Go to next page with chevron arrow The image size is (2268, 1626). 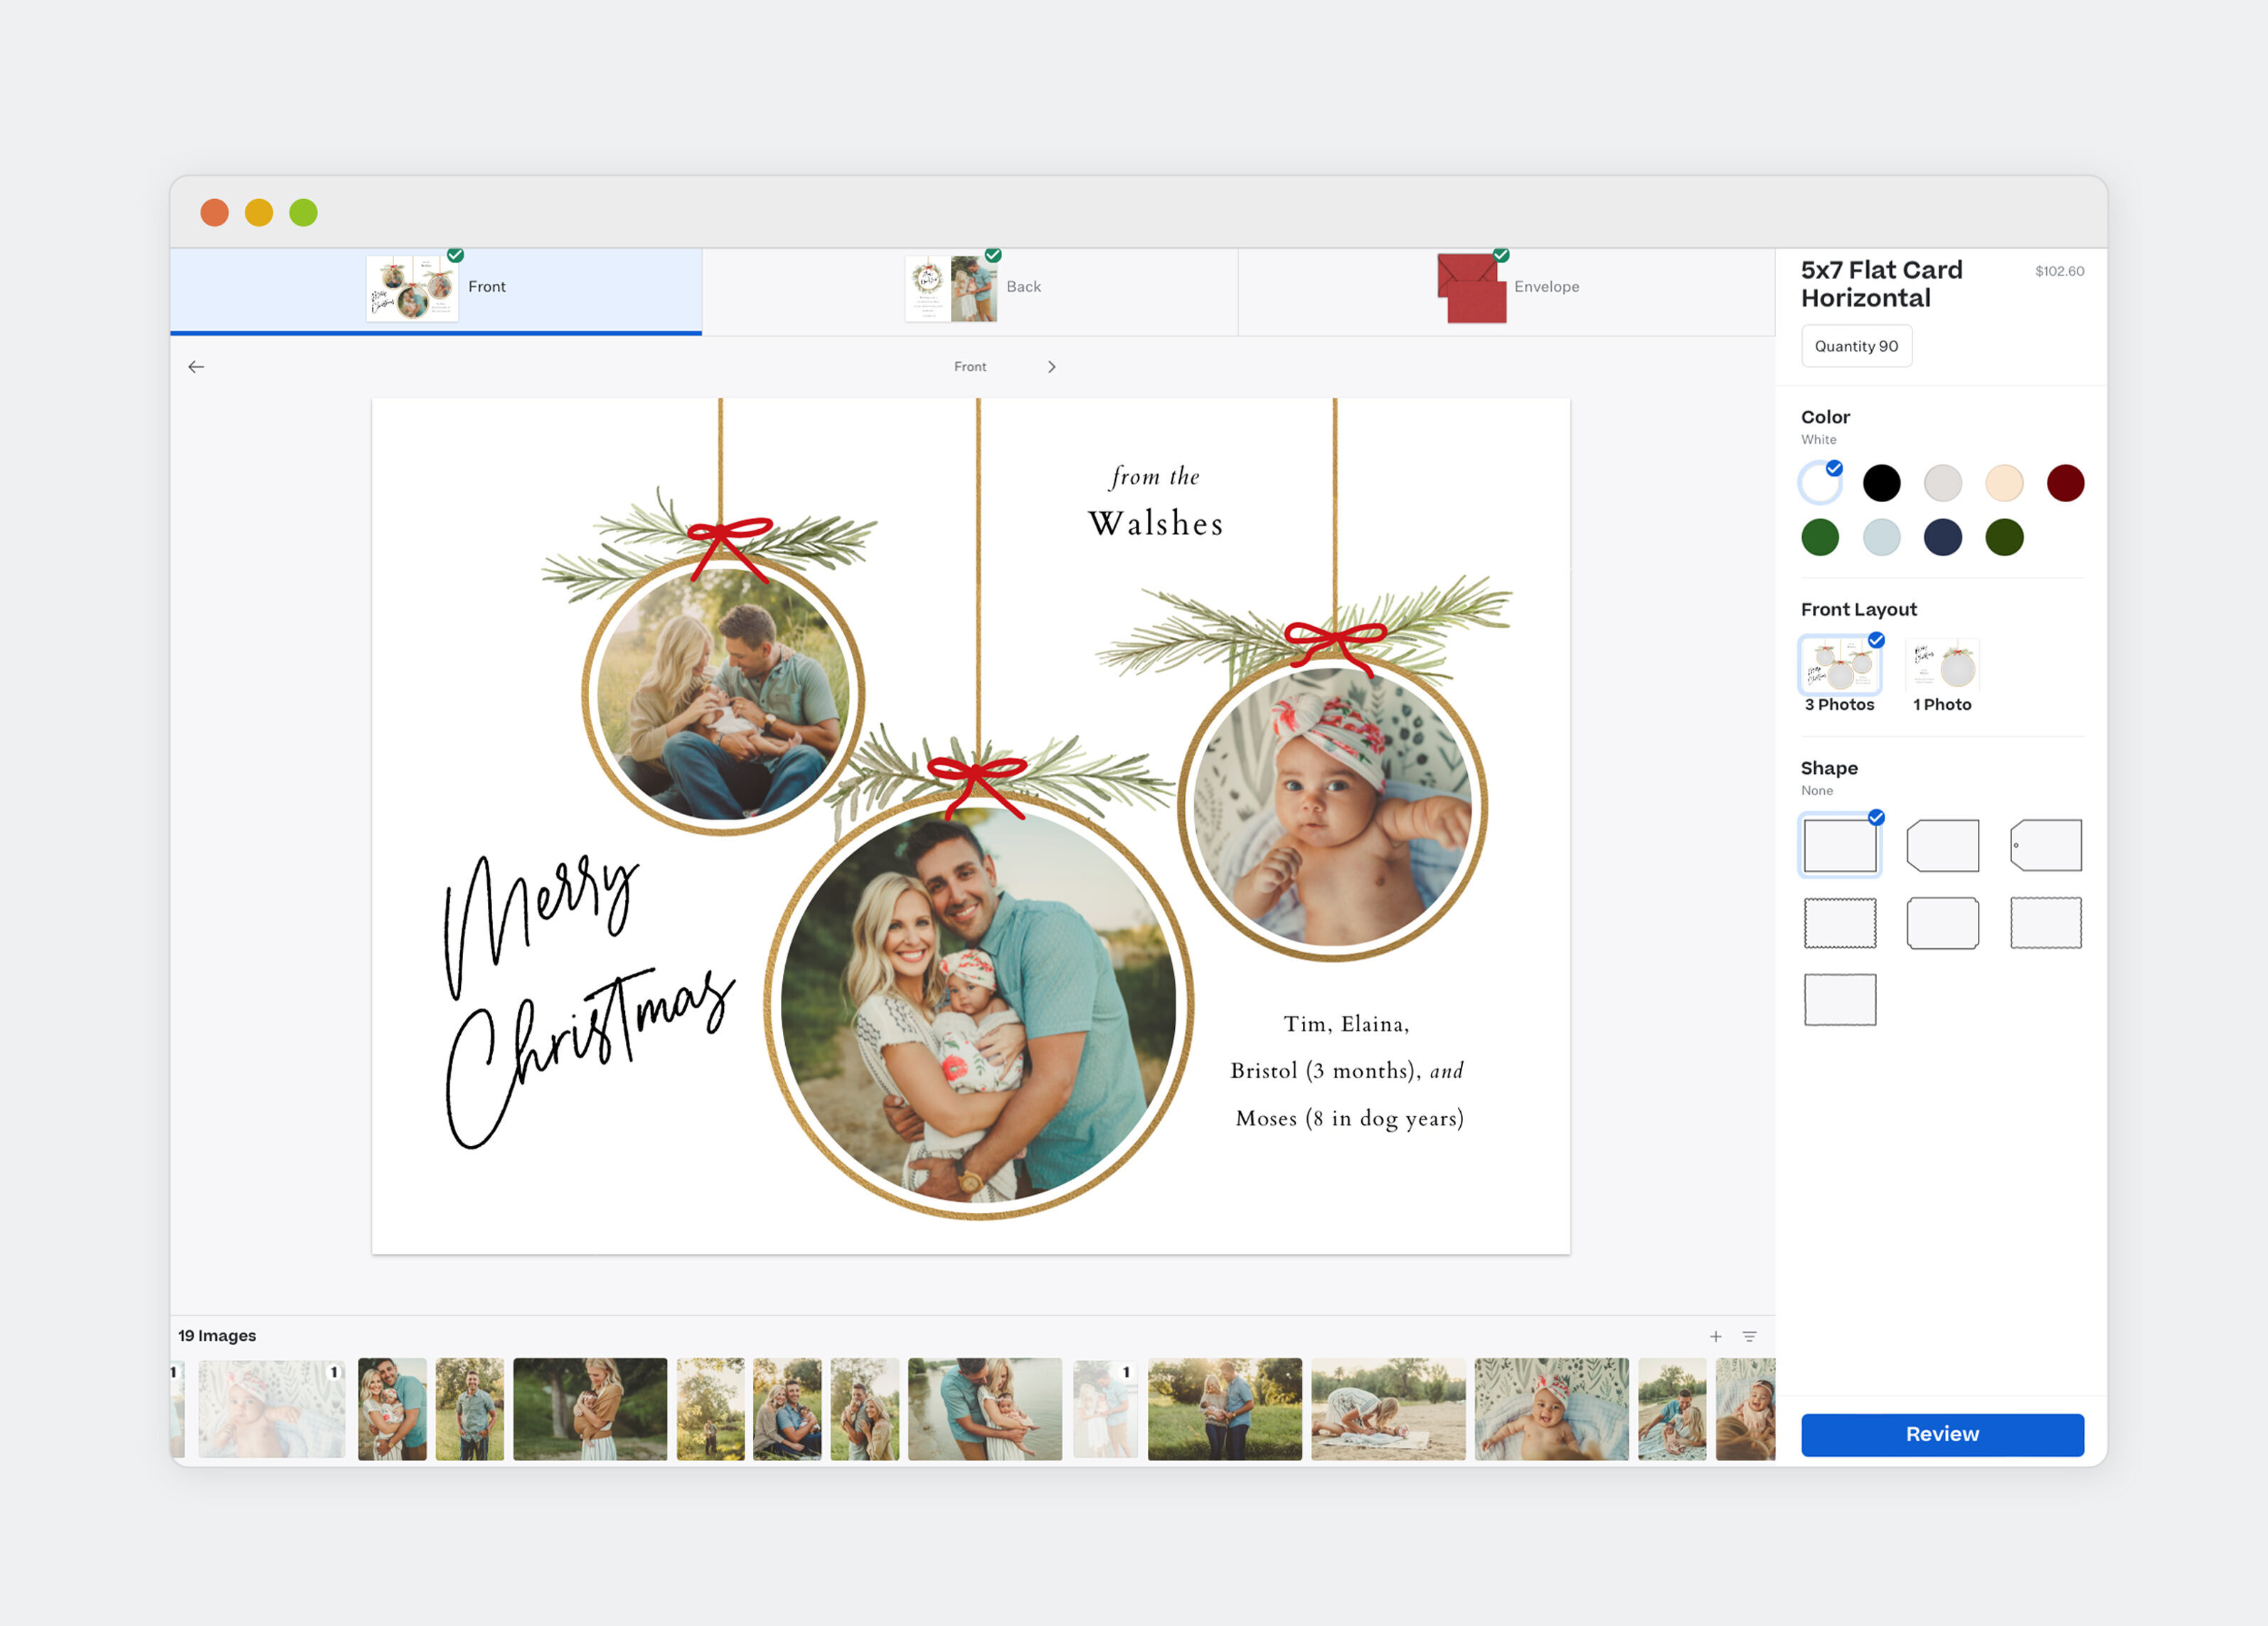(1051, 367)
